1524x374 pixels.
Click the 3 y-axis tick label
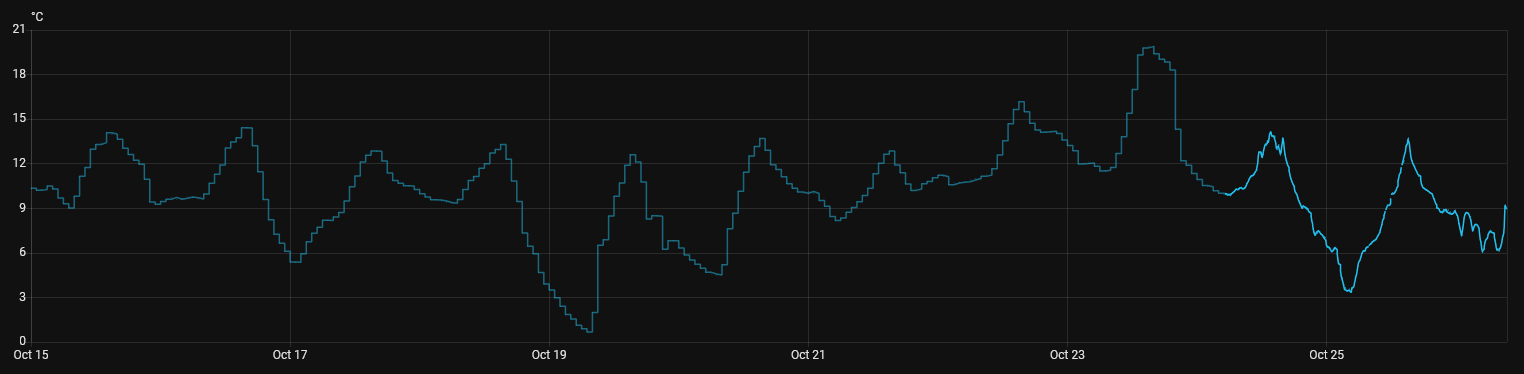[22, 297]
